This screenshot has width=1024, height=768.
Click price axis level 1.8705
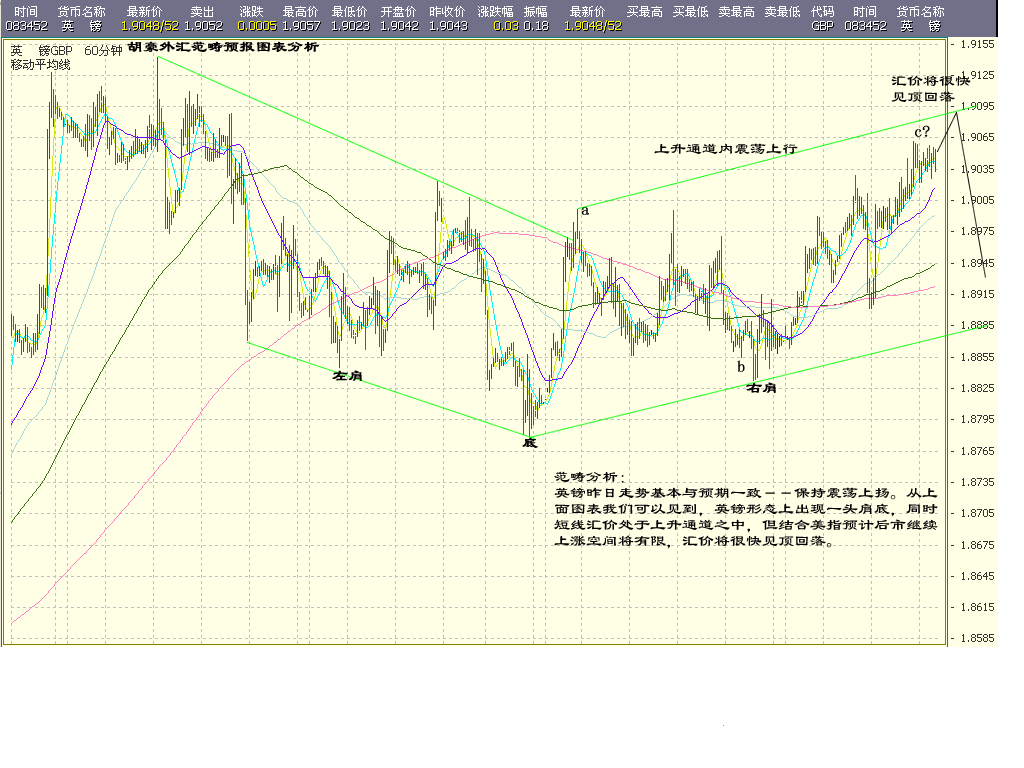pos(978,513)
